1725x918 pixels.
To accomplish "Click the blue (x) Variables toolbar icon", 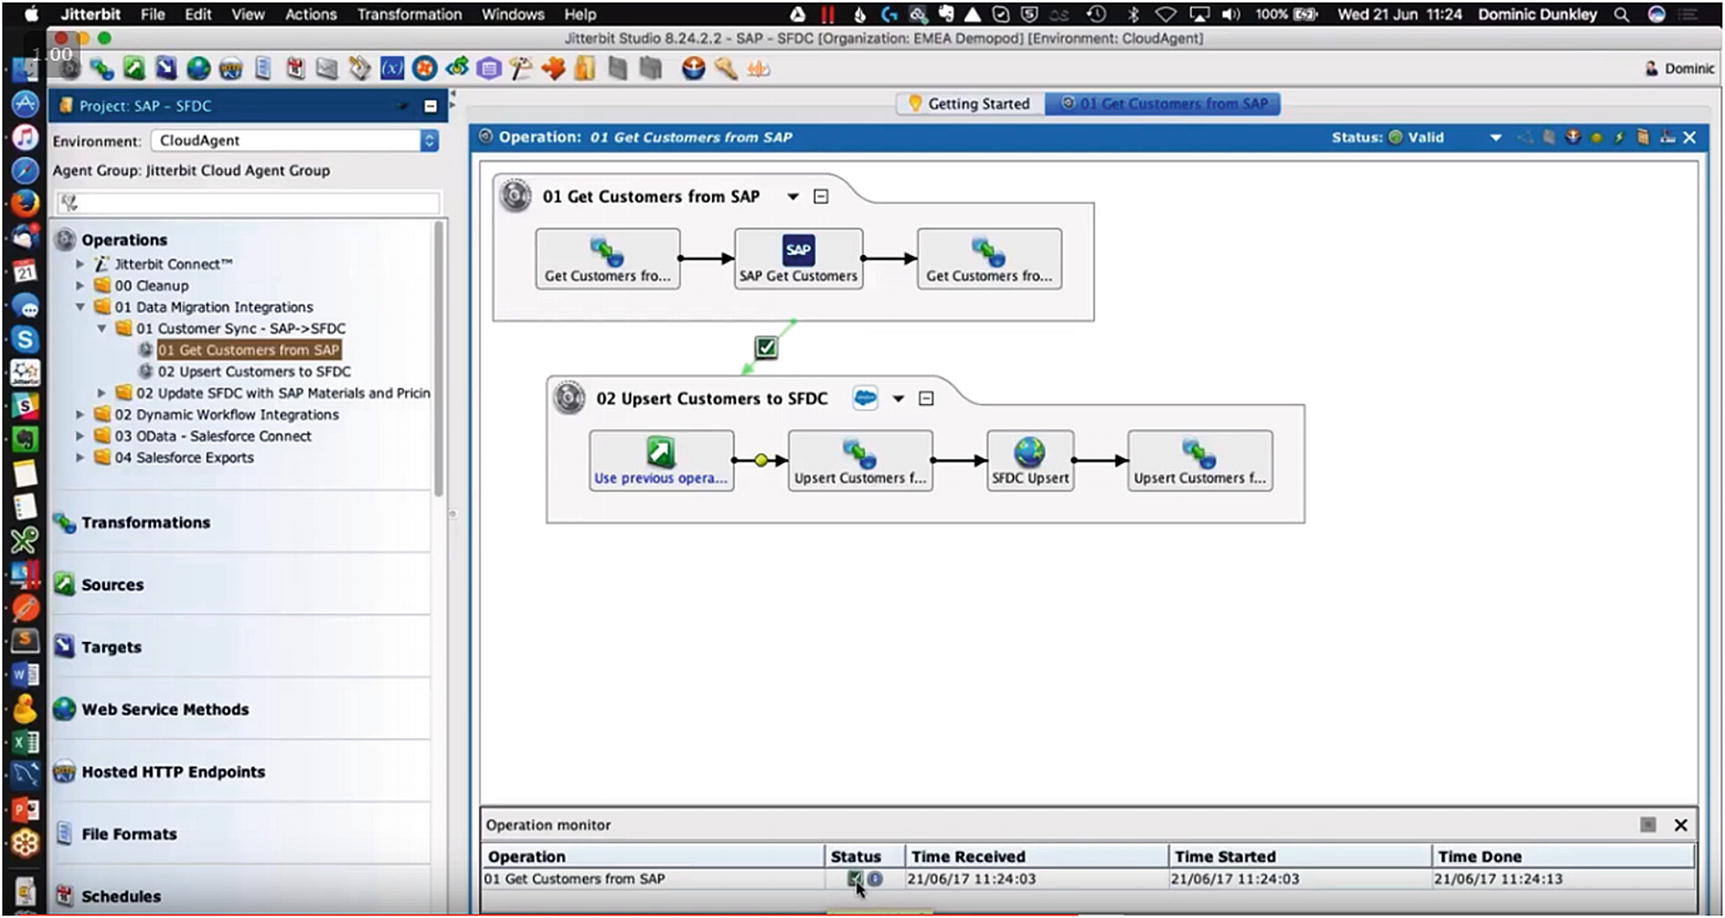I will [x=392, y=69].
